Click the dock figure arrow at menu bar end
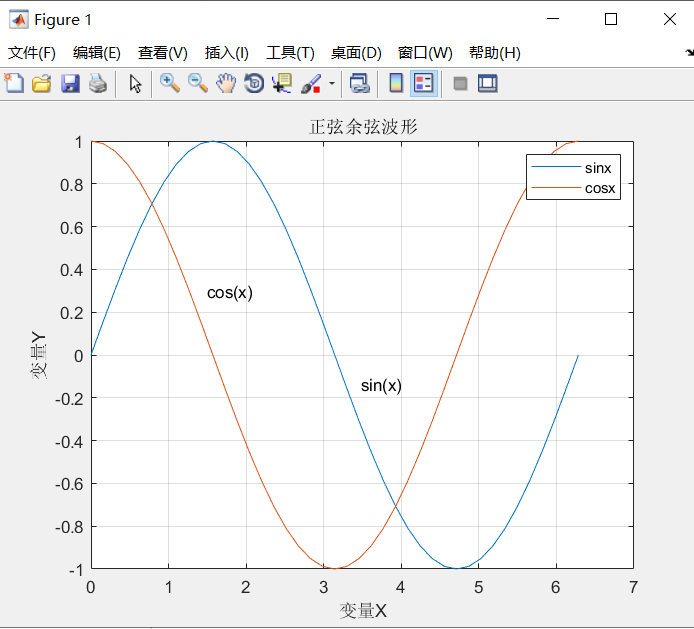Screen dimensions: 694x629 (689, 53)
